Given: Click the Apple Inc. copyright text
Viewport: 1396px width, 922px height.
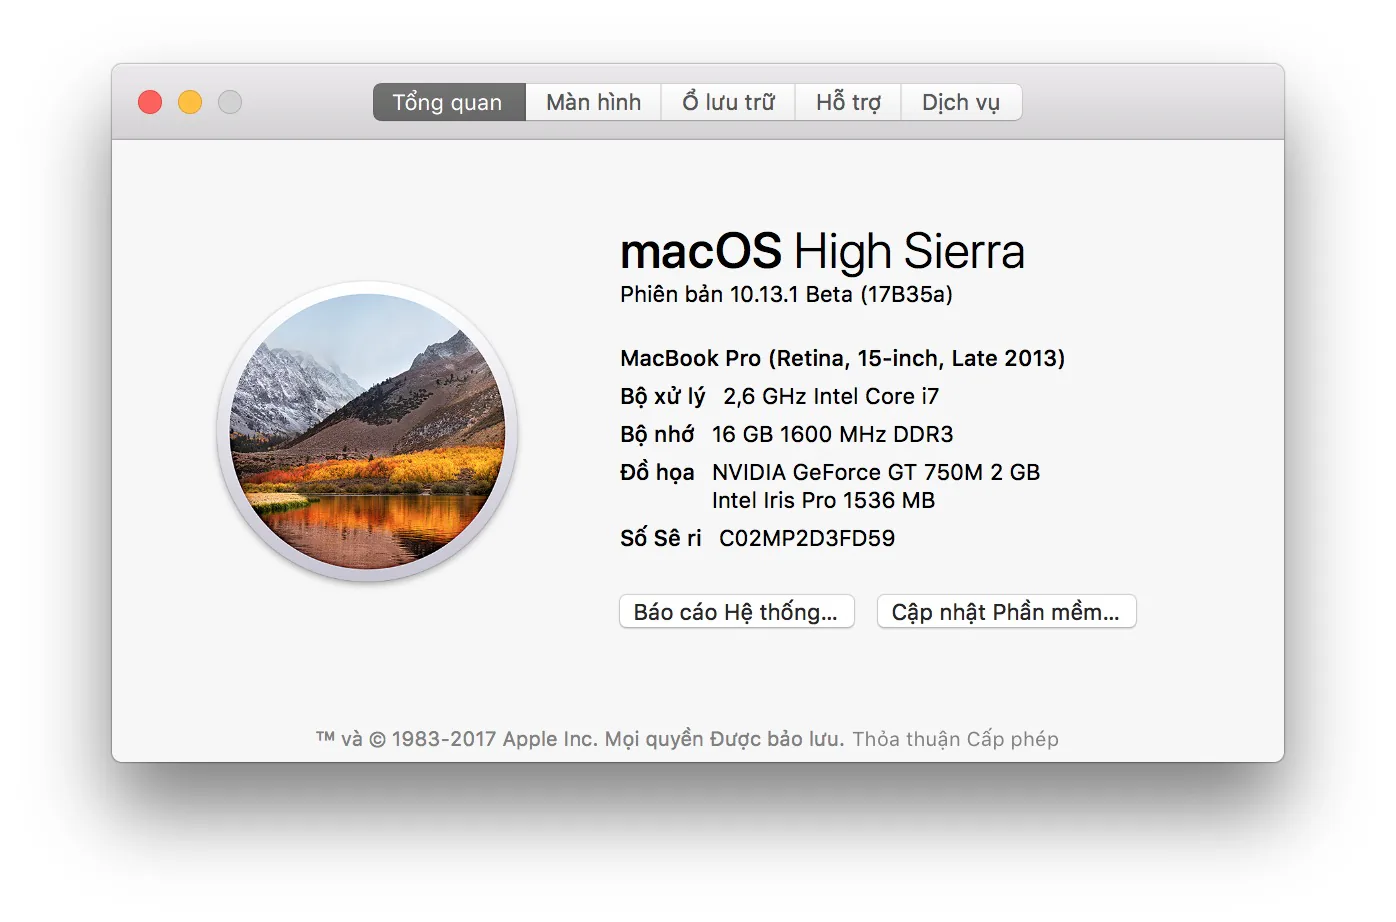Looking at the screenshot, I should coord(580,739).
